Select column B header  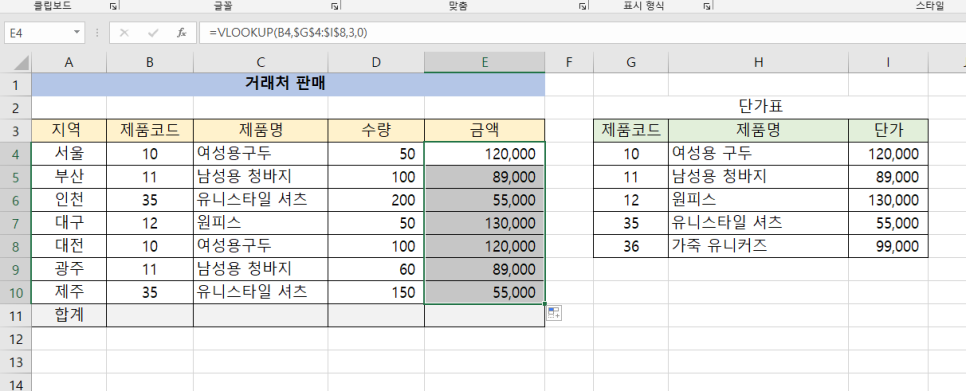[x=150, y=62]
